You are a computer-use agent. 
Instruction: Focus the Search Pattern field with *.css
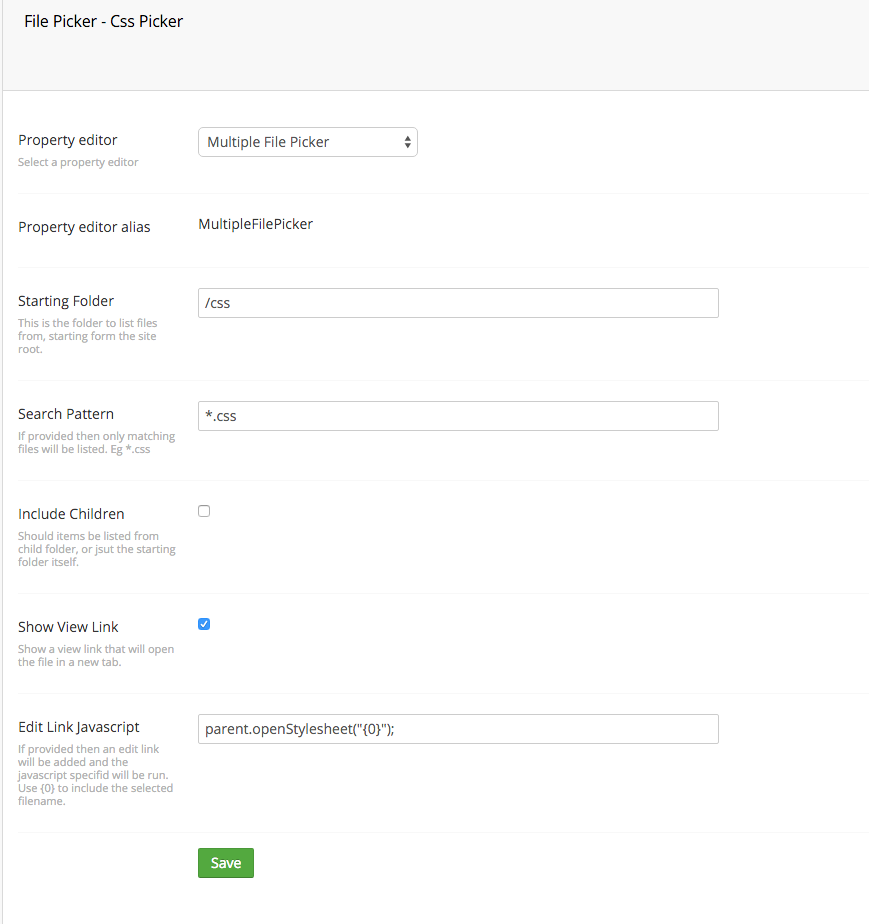pyautogui.click(x=458, y=416)
